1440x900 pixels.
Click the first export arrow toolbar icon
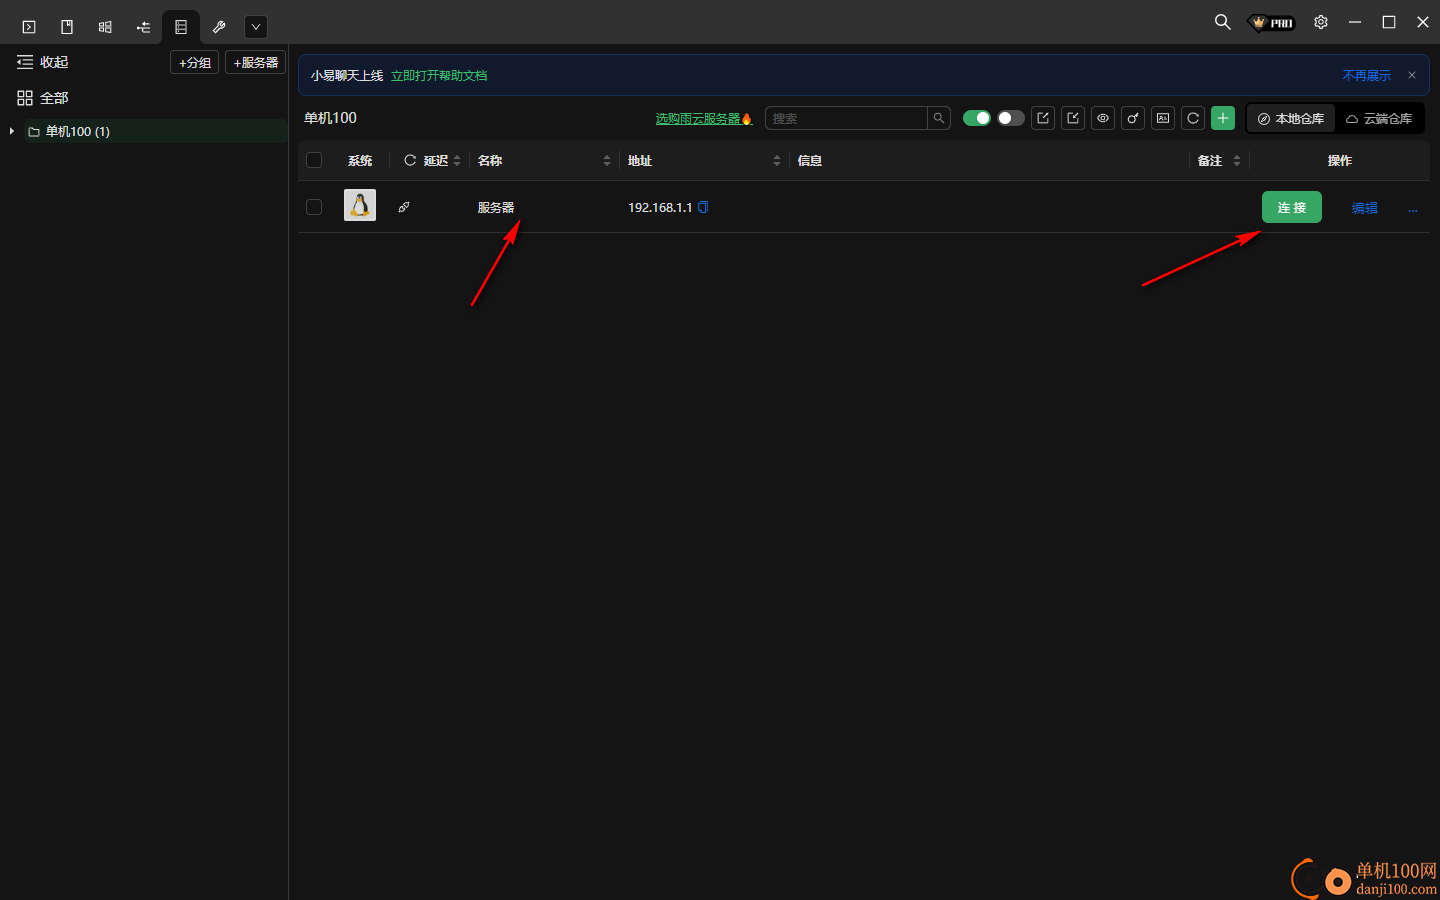[1043, 118]
